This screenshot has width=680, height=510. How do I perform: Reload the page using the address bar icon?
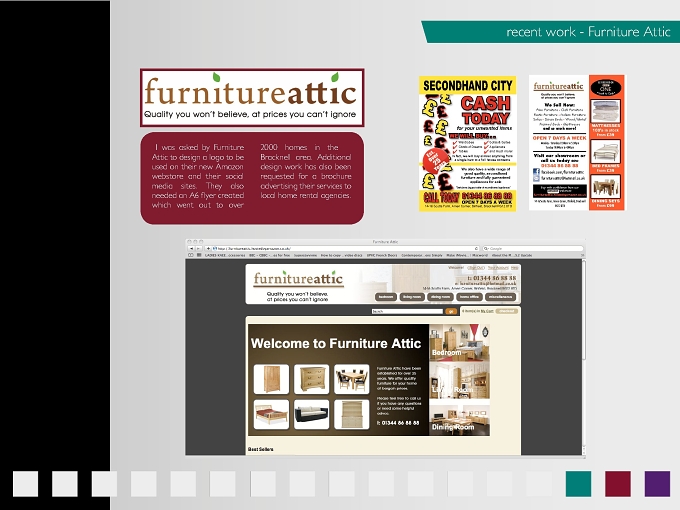tap(476, 248)
